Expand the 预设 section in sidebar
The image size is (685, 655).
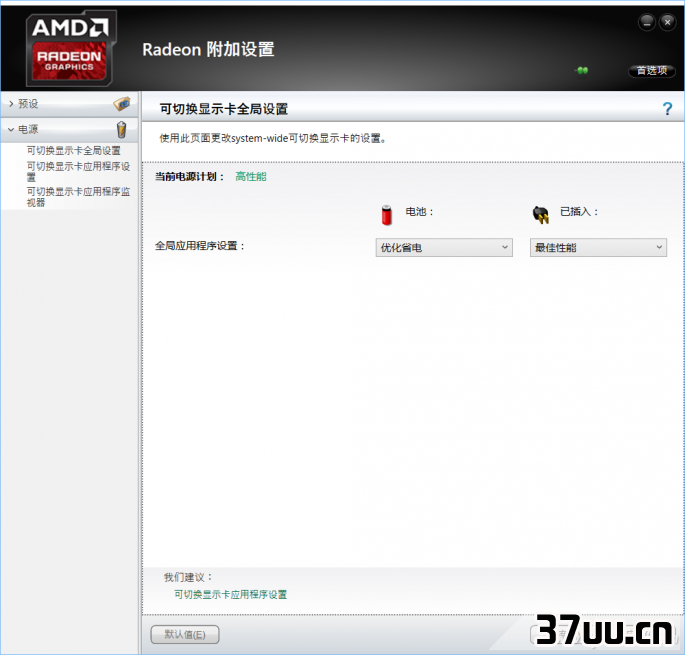69,104
